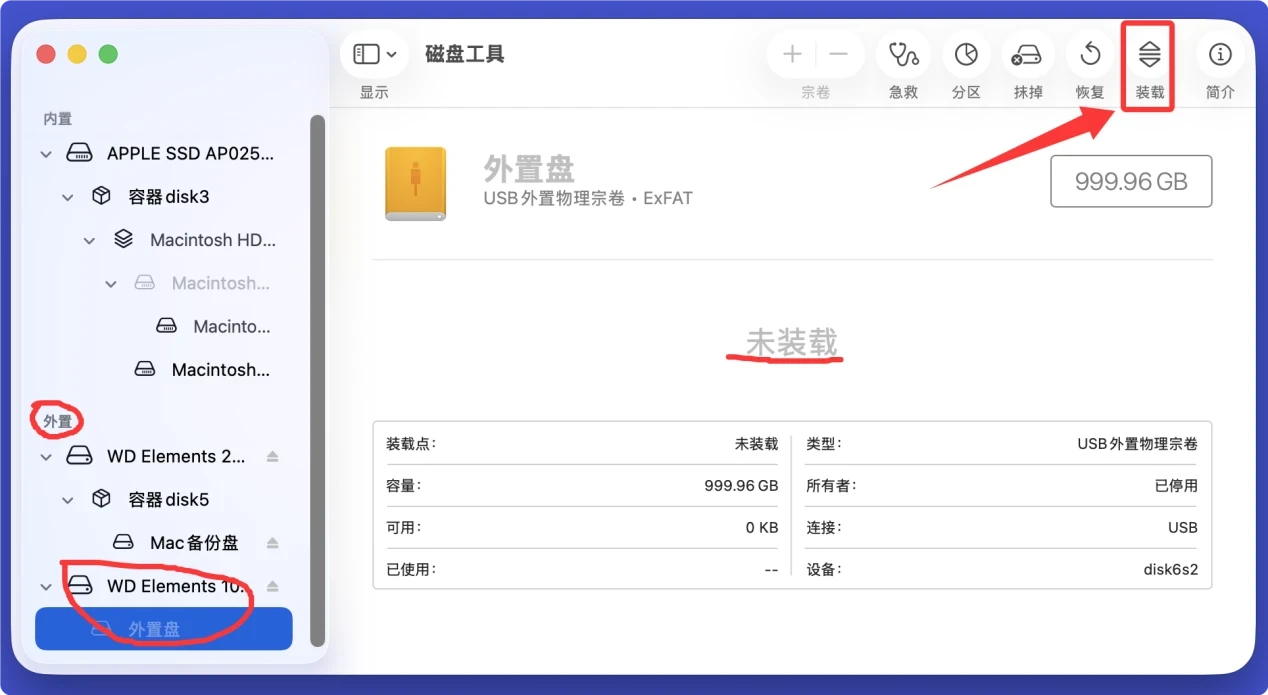This screenshot has height=695, width=1268.
Task: Click the 外置 sidebar section header
Action: point(57,422)
